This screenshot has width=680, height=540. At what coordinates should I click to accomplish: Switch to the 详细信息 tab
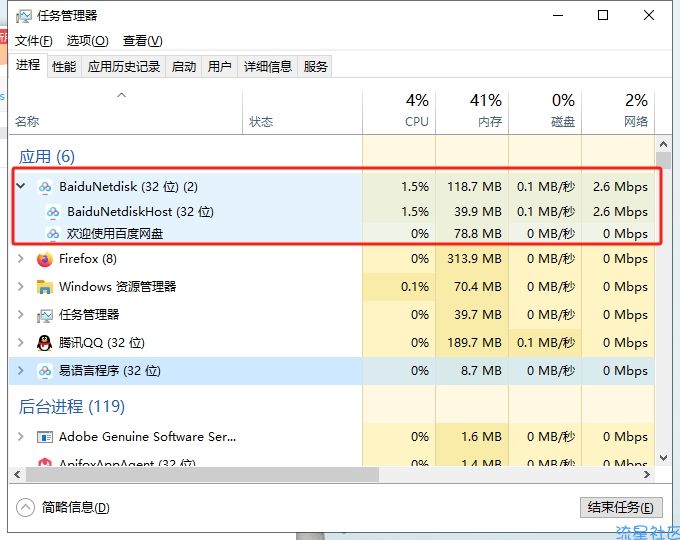coord(268,67)
